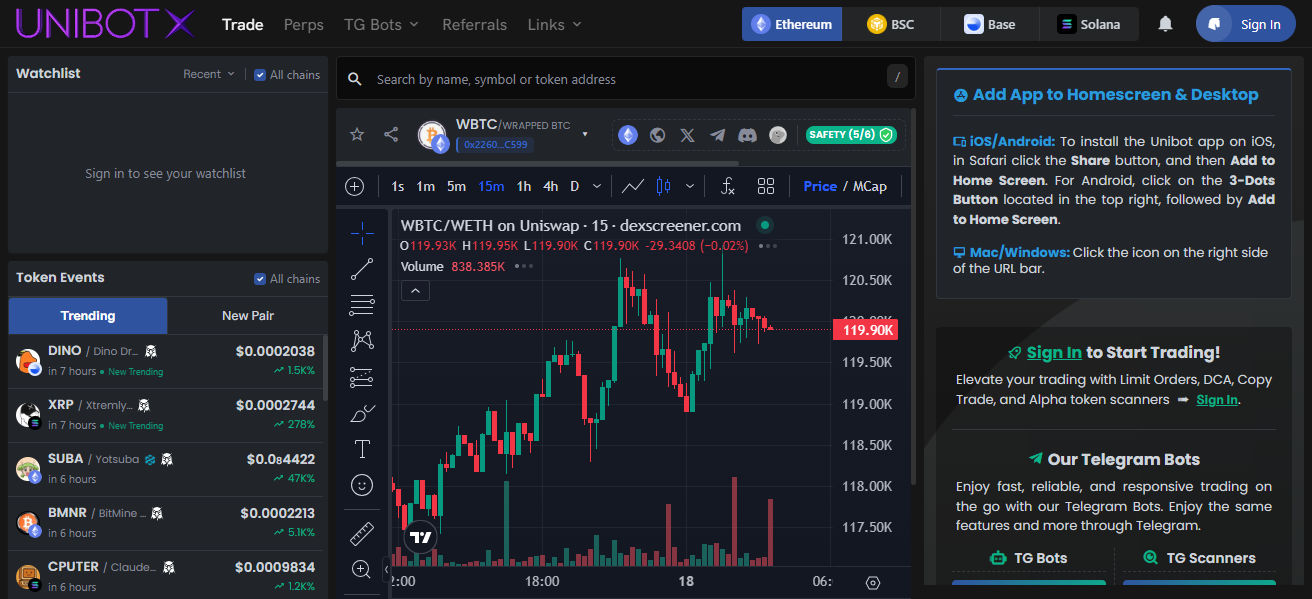This screenshot has height=599, width=1312.
Task: Open the indicators fx icon
Action: click(x=728, y=186)
